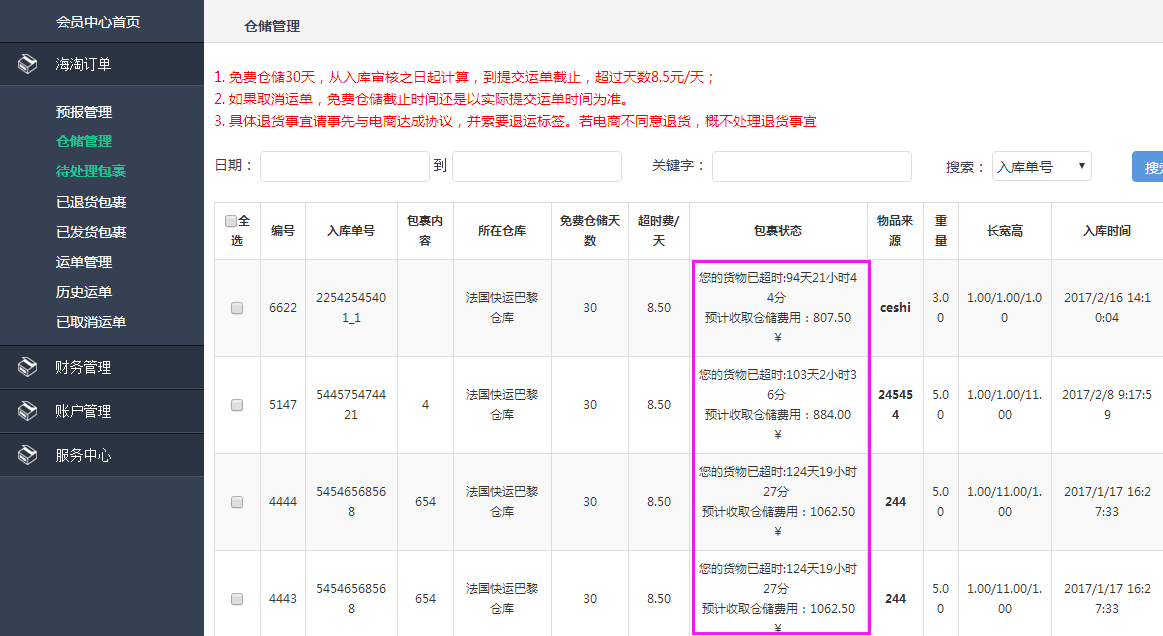The height and width of the screenshot is (636, 1163).
Task: Check the box for row 5147
Action: [x=237, y=405]
